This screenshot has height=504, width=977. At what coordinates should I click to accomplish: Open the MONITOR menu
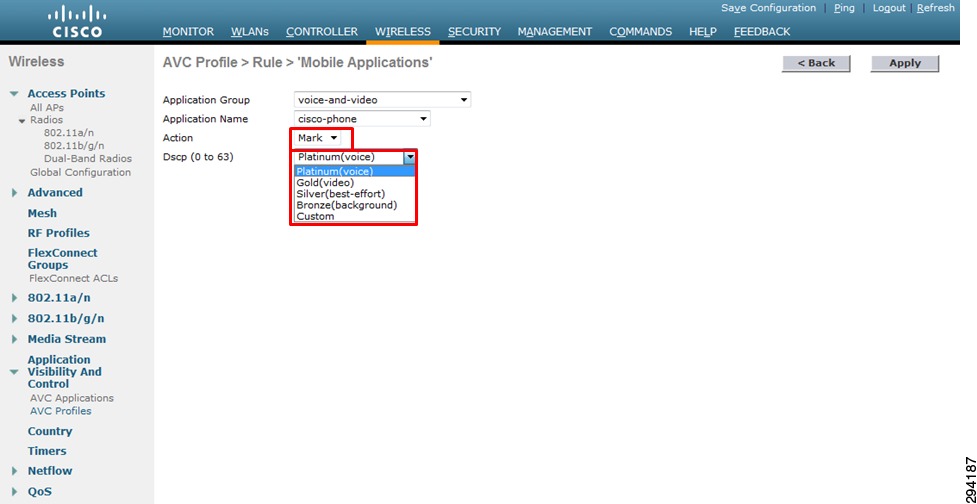pos(188,31)
